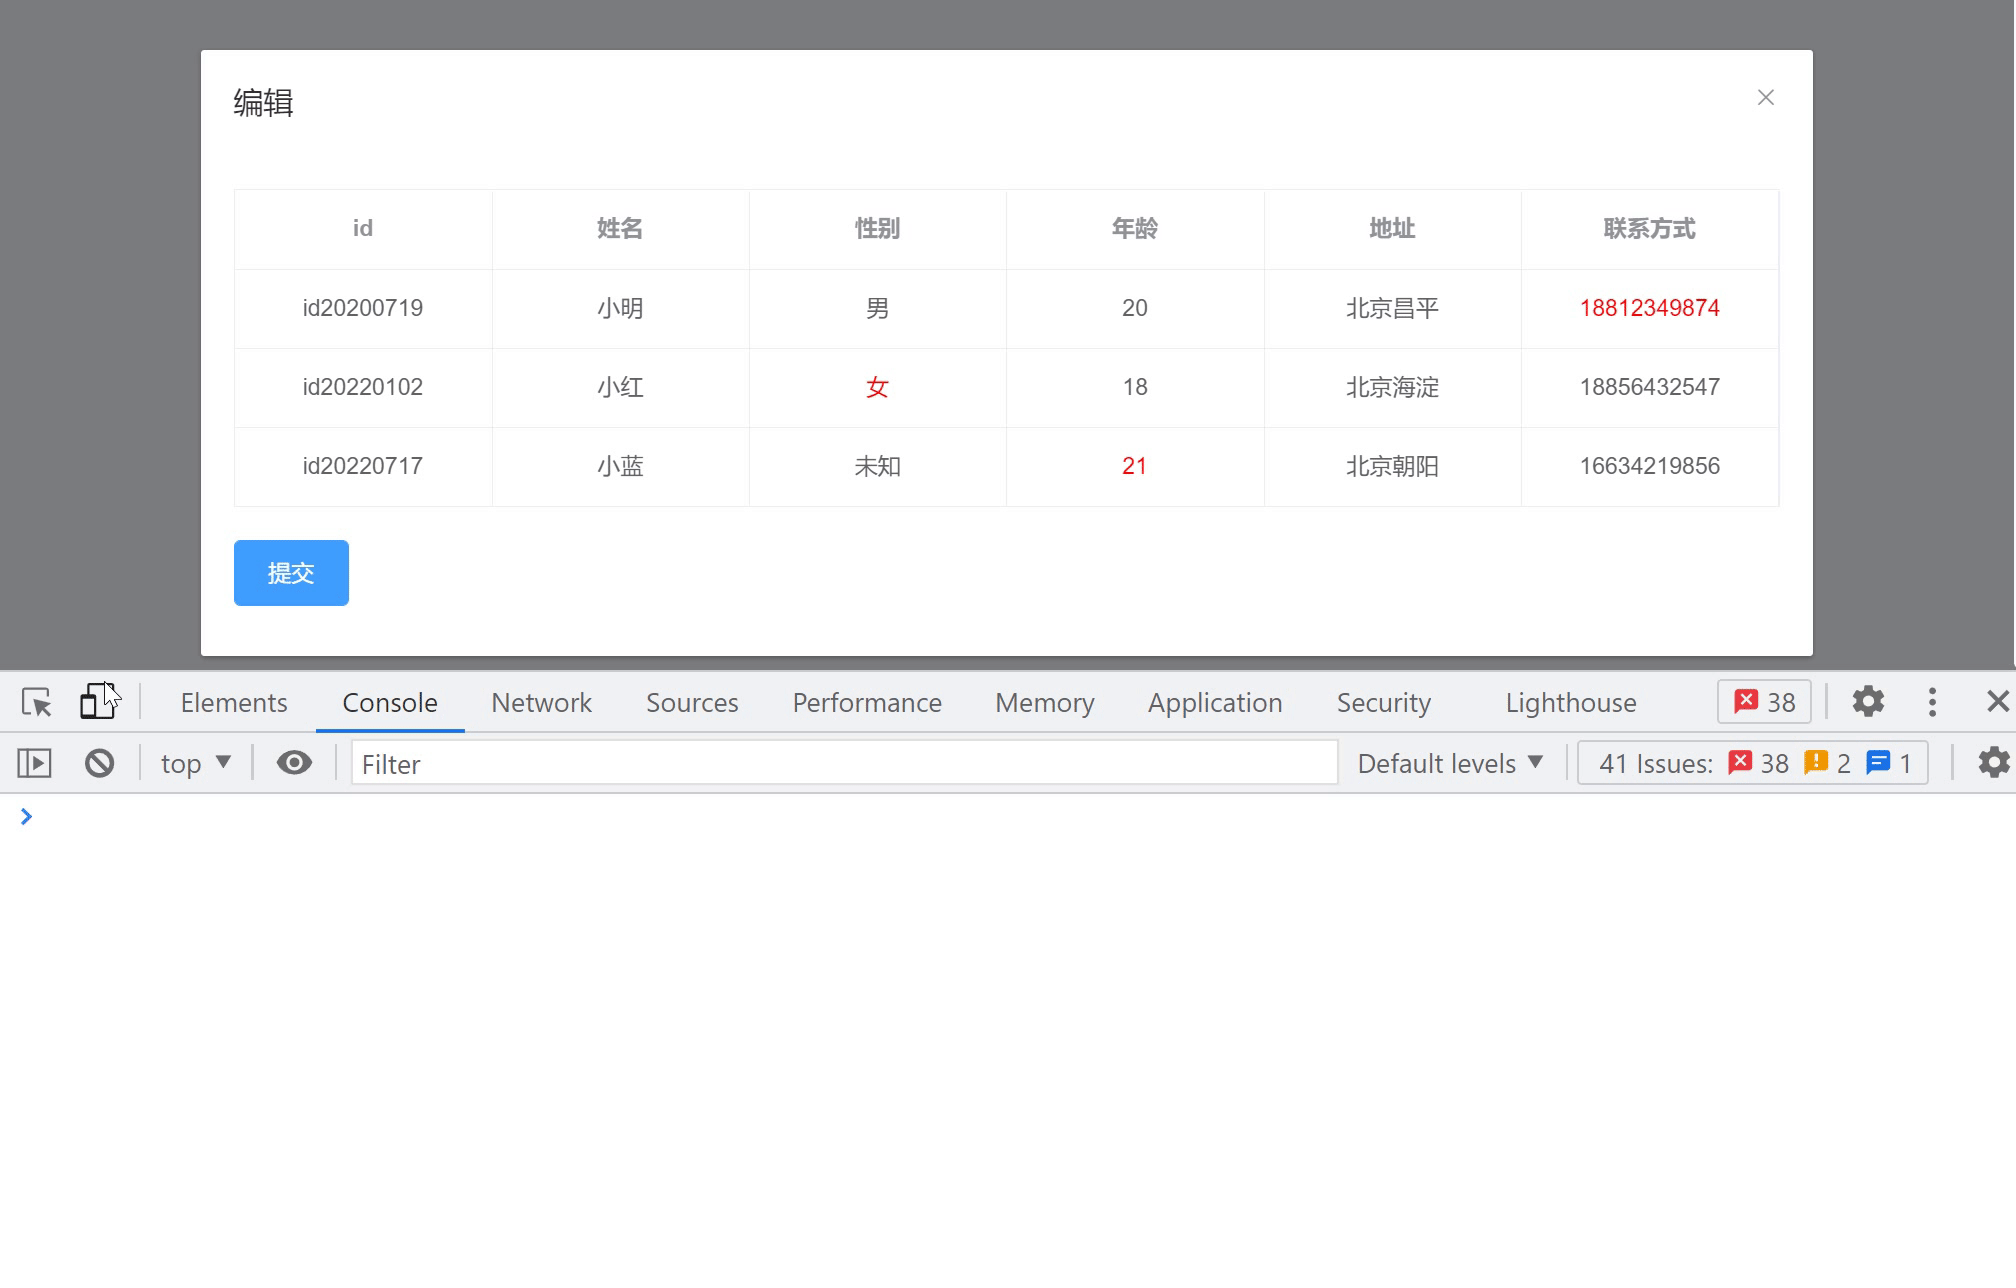Click the top frame context dropdown
2016x1288 pixels.
(x=195, y=764)
